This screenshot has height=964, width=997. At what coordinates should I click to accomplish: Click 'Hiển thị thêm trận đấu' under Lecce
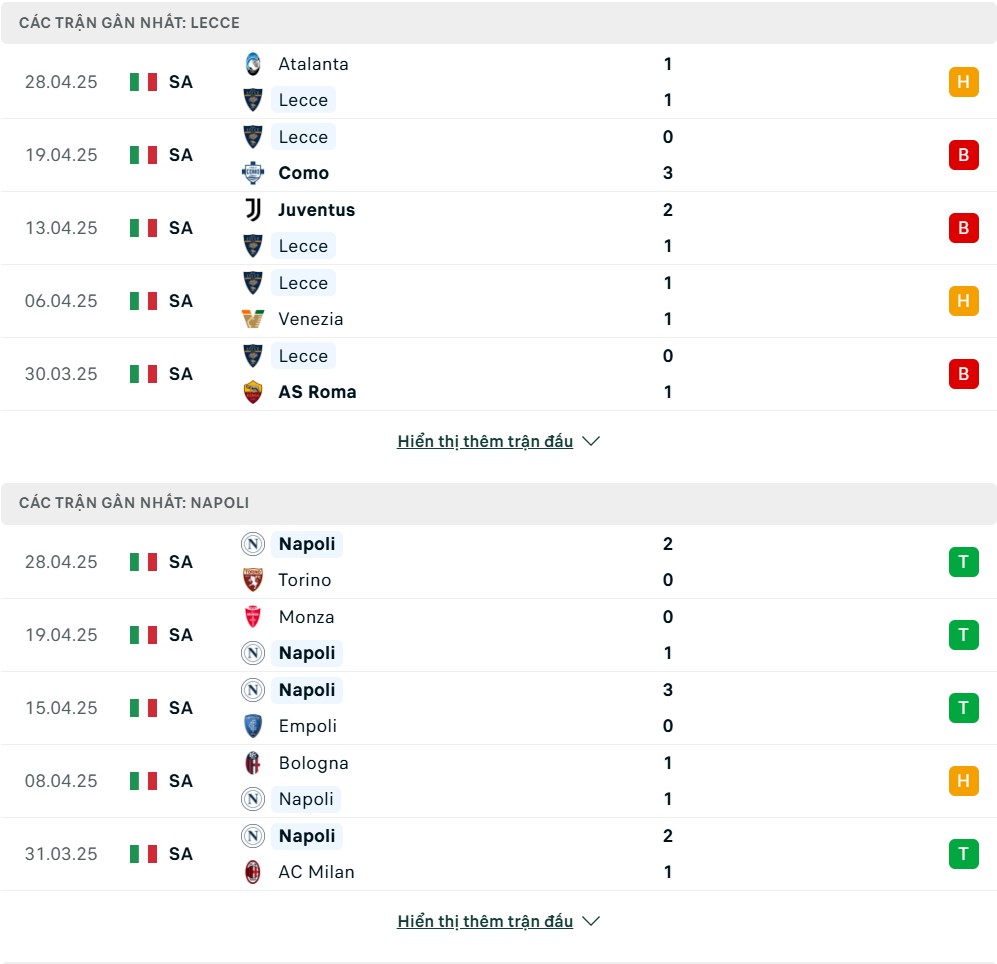coord(485,441)
